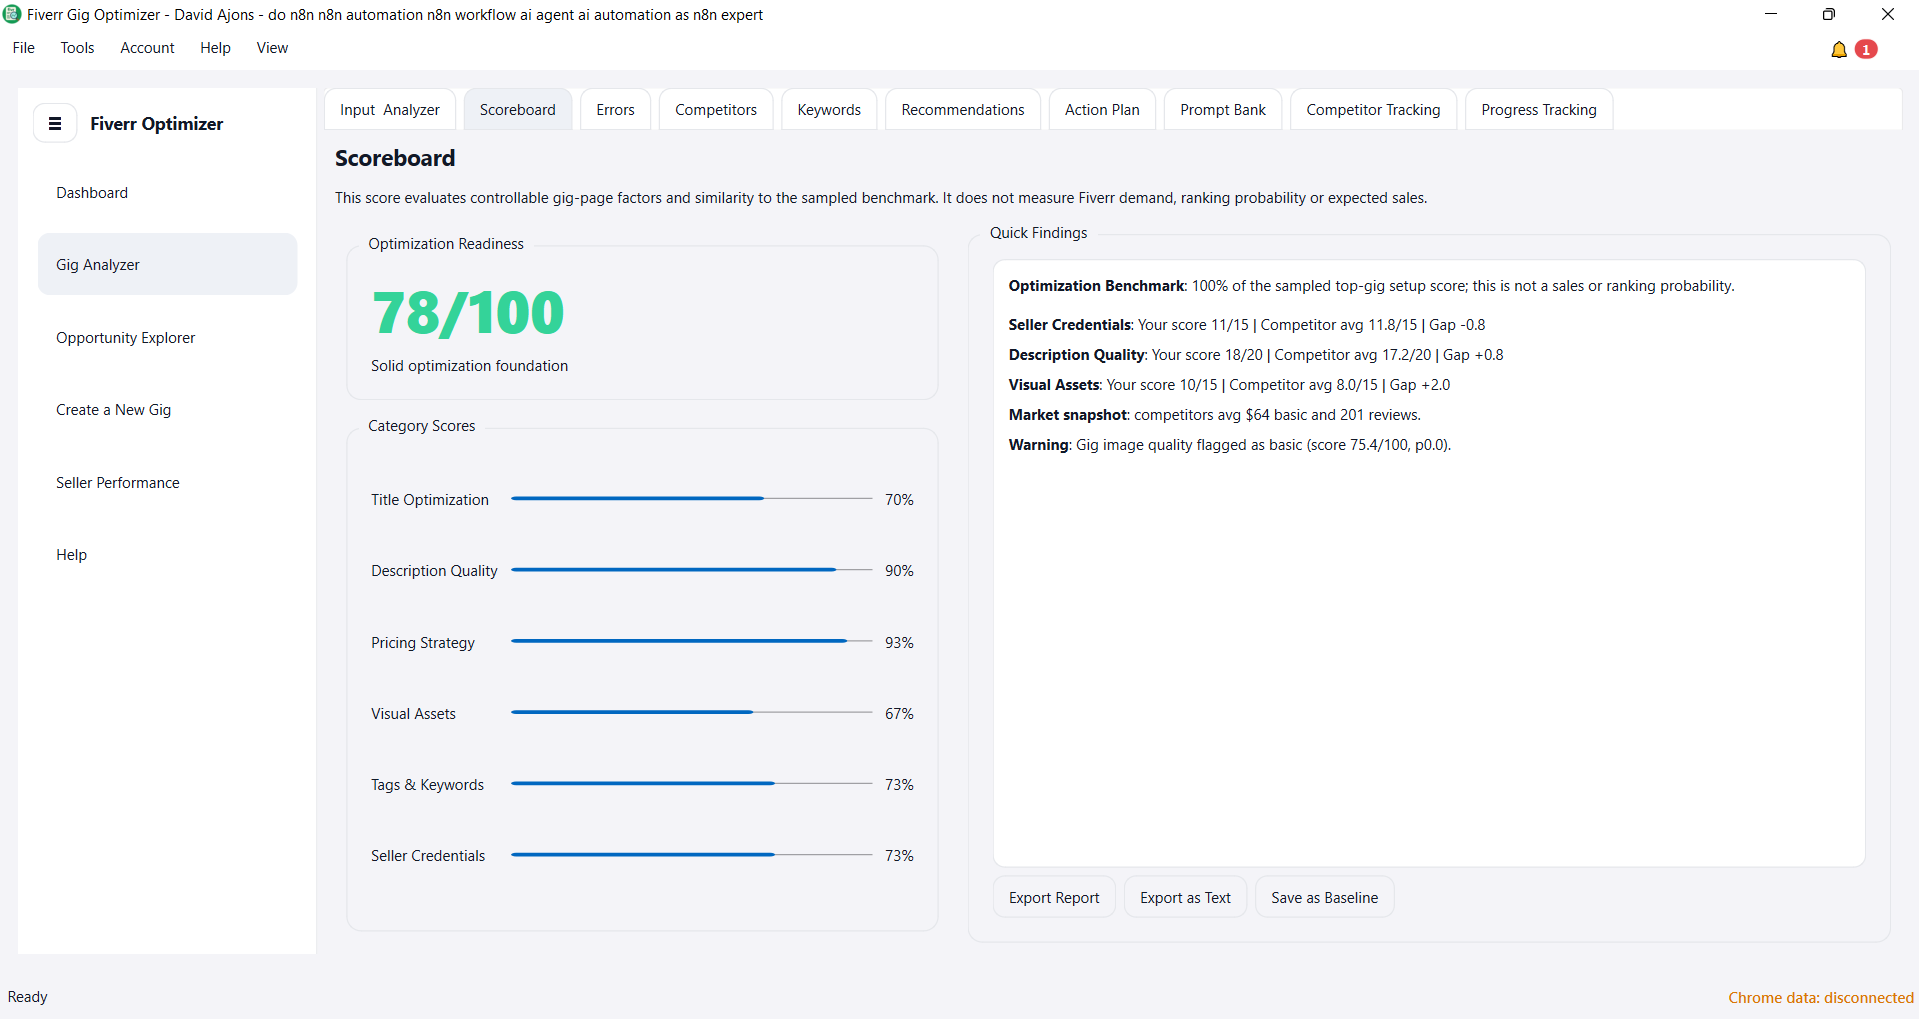Click the Market snapshot finding line
Screen dimensions: 1919x1019
[1215, 415]
